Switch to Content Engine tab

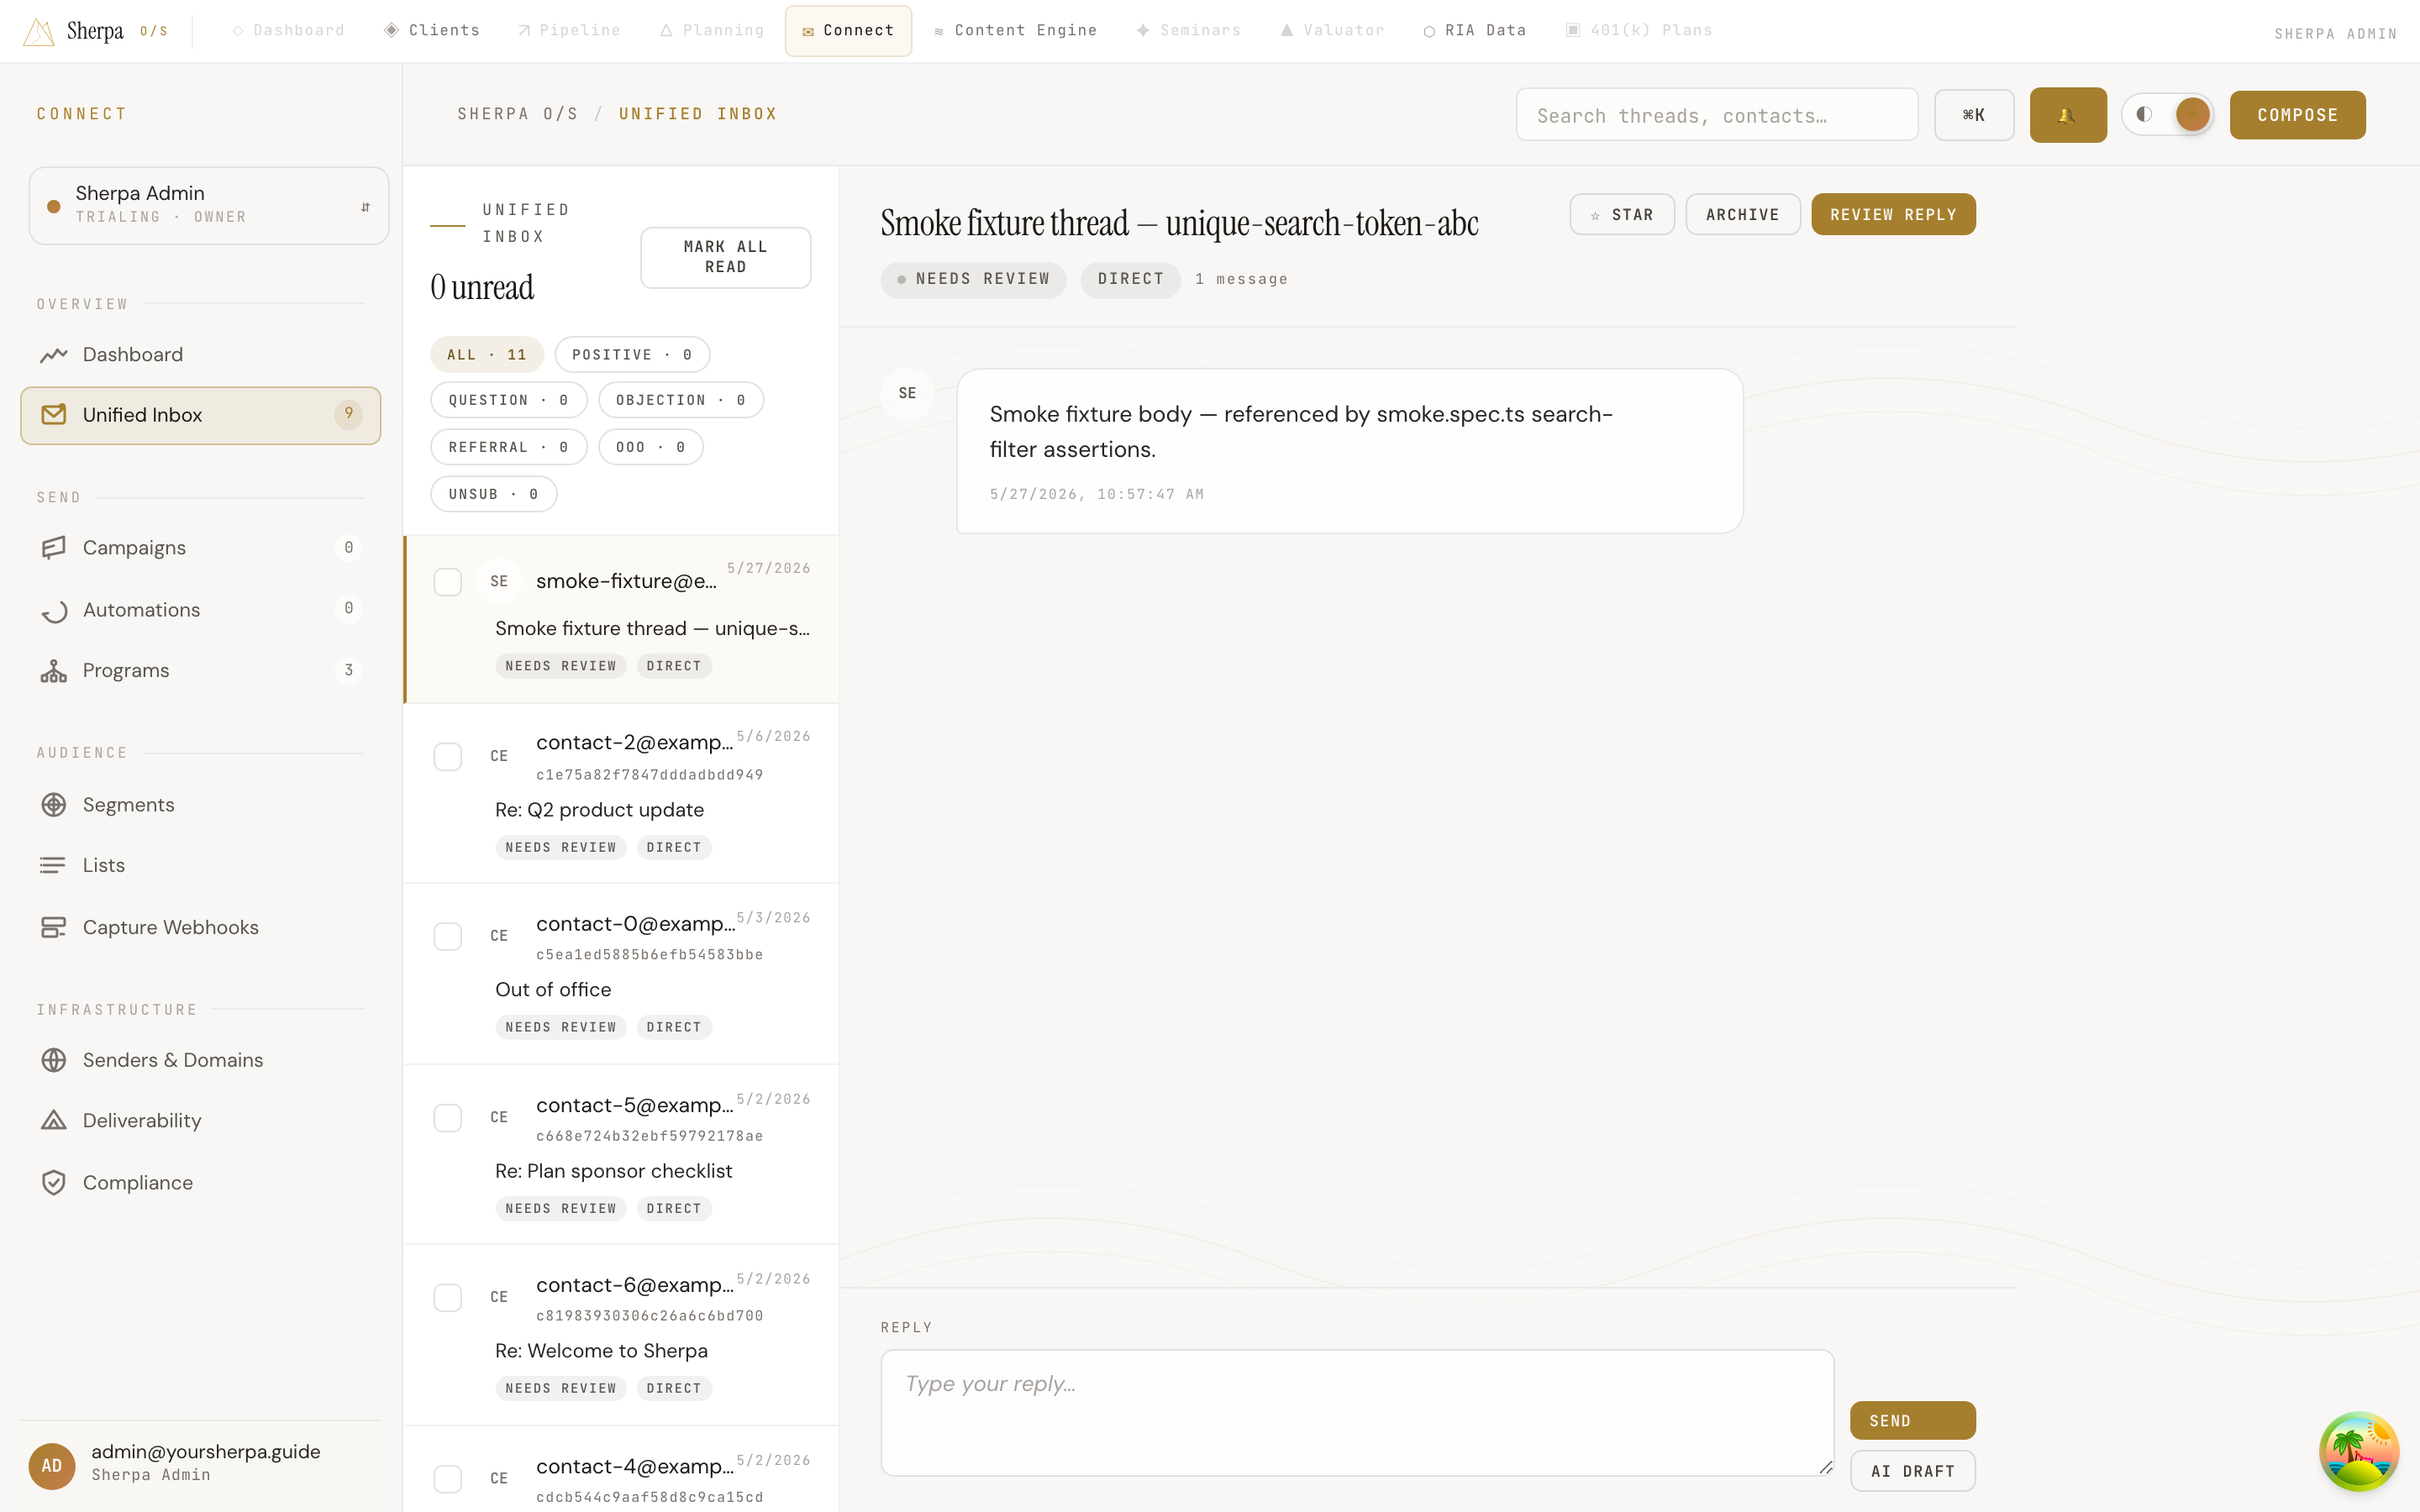coord(1015,31)
